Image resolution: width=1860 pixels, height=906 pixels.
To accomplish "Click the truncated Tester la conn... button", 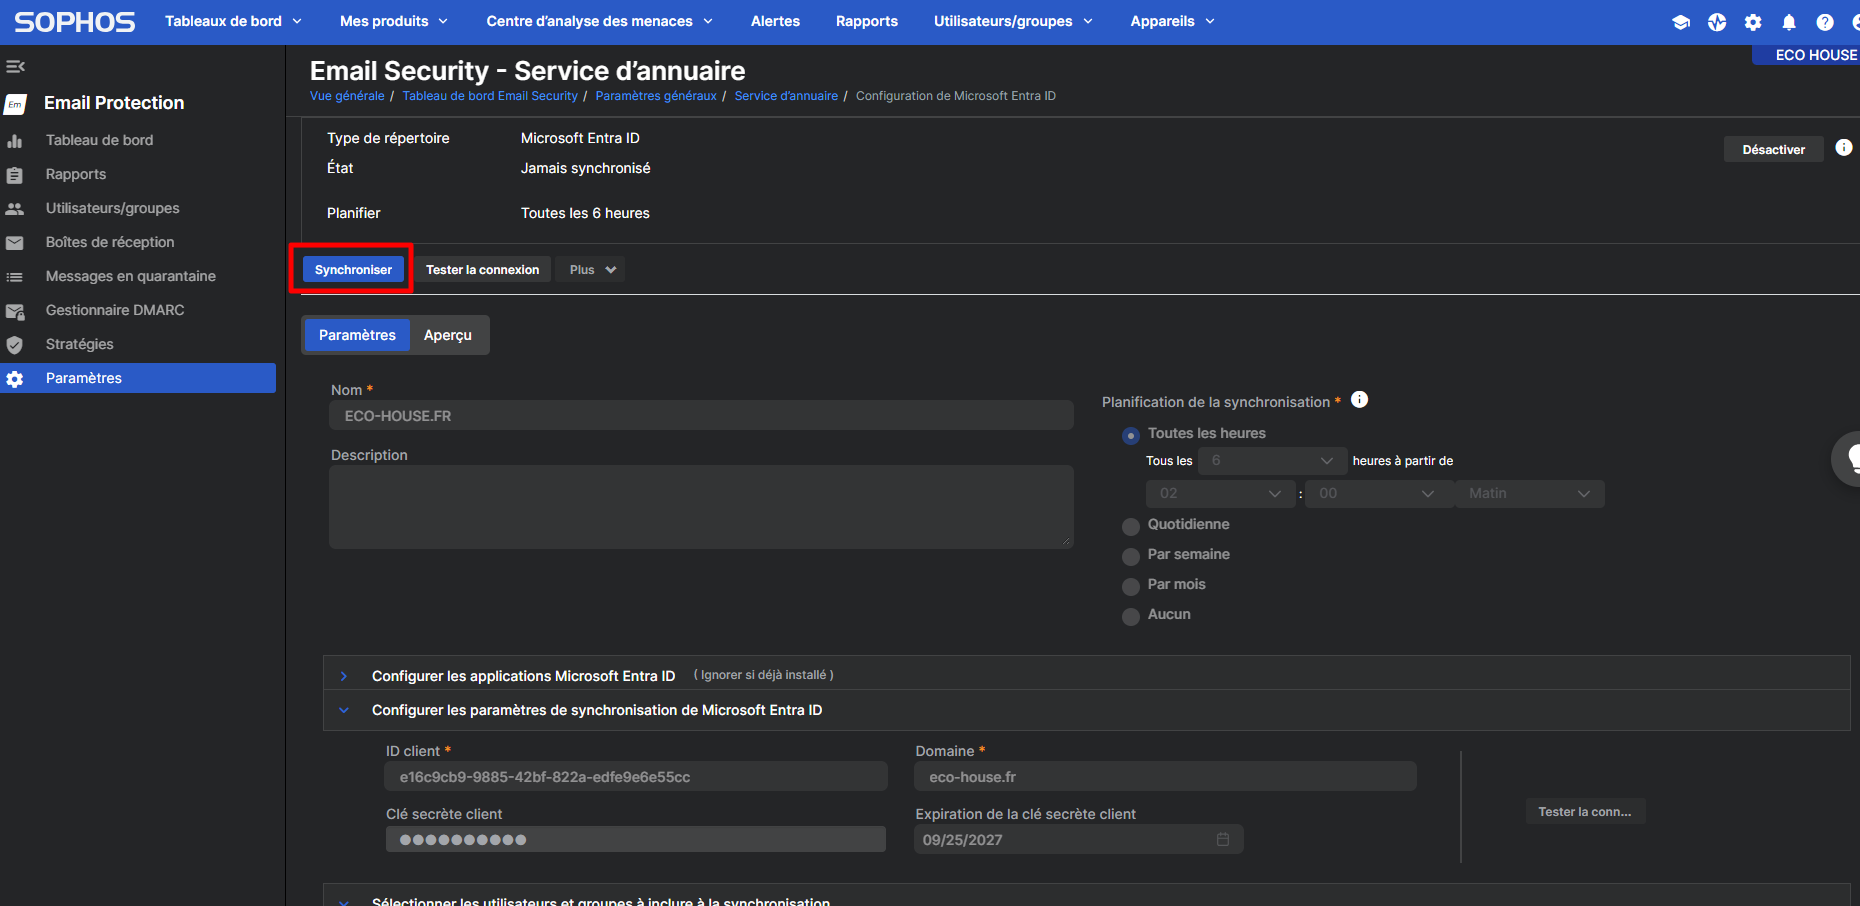I will (x=1585, y=812).
